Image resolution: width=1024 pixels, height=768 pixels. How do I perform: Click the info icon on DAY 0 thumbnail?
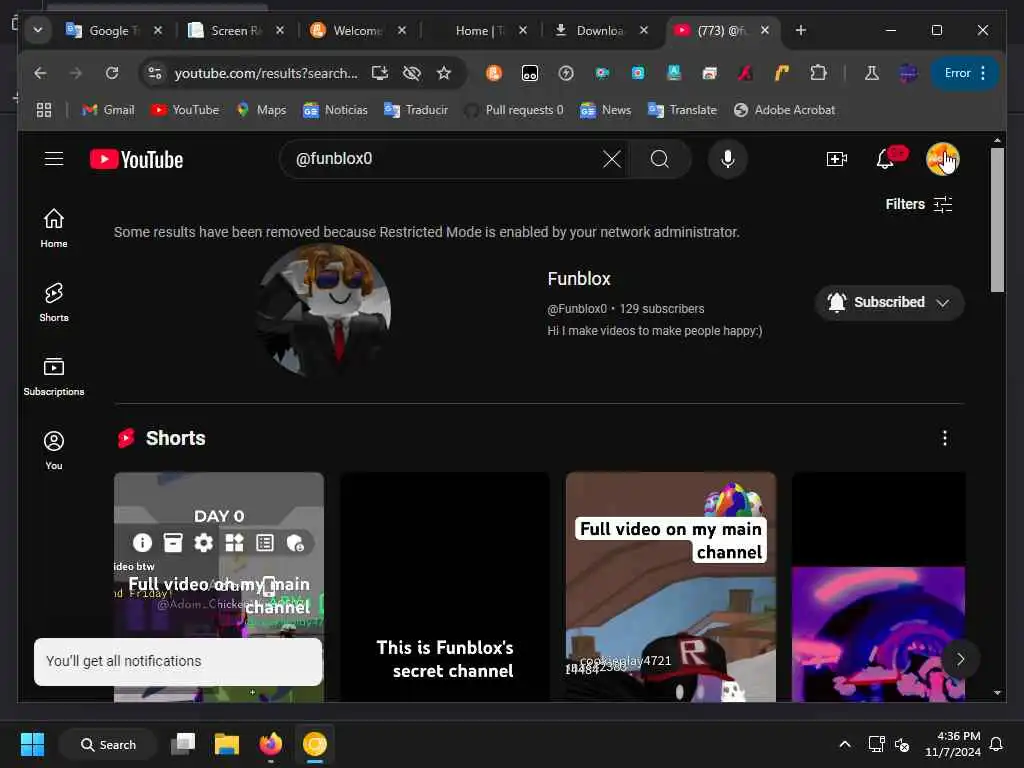pos(142,543)
